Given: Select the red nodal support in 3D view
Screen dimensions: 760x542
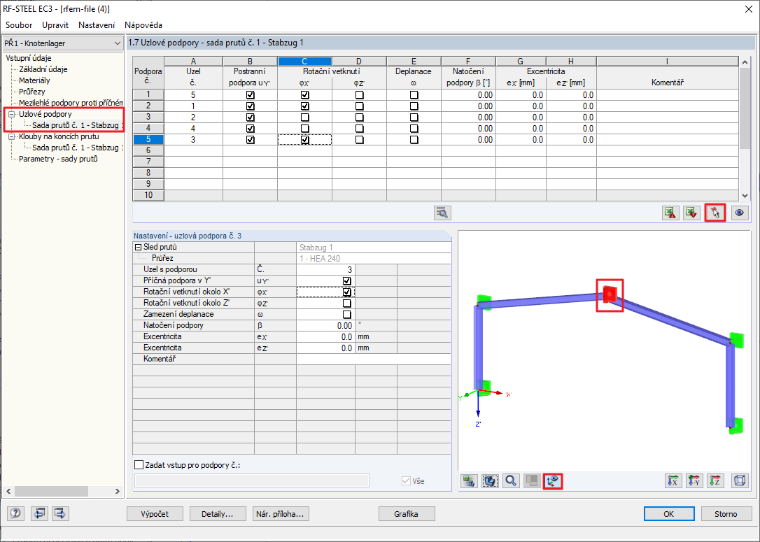Looking at the screenshot, I should (609, 294).
